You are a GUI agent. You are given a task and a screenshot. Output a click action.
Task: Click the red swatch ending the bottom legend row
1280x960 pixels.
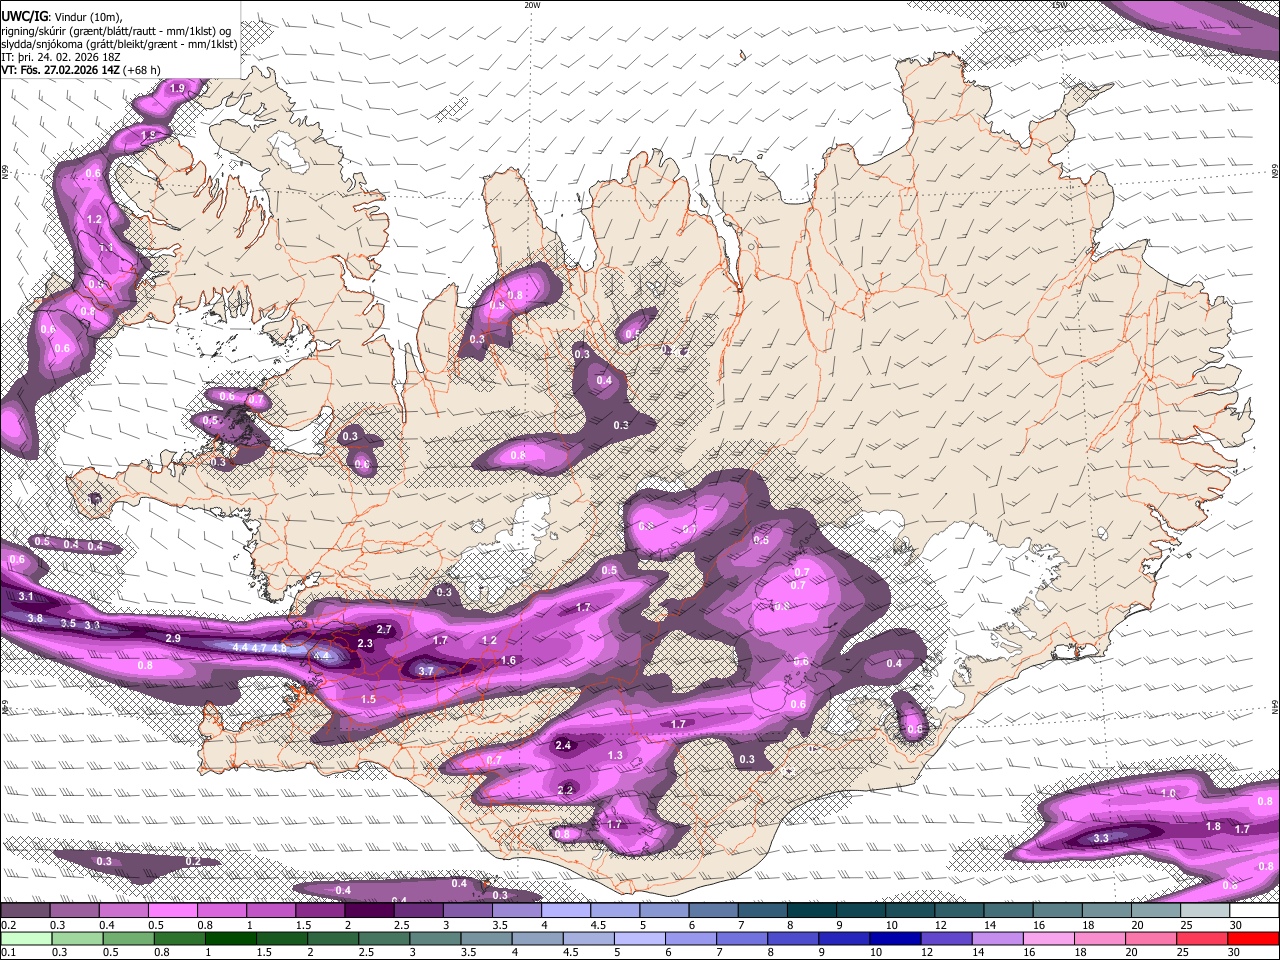point(1254,938)
